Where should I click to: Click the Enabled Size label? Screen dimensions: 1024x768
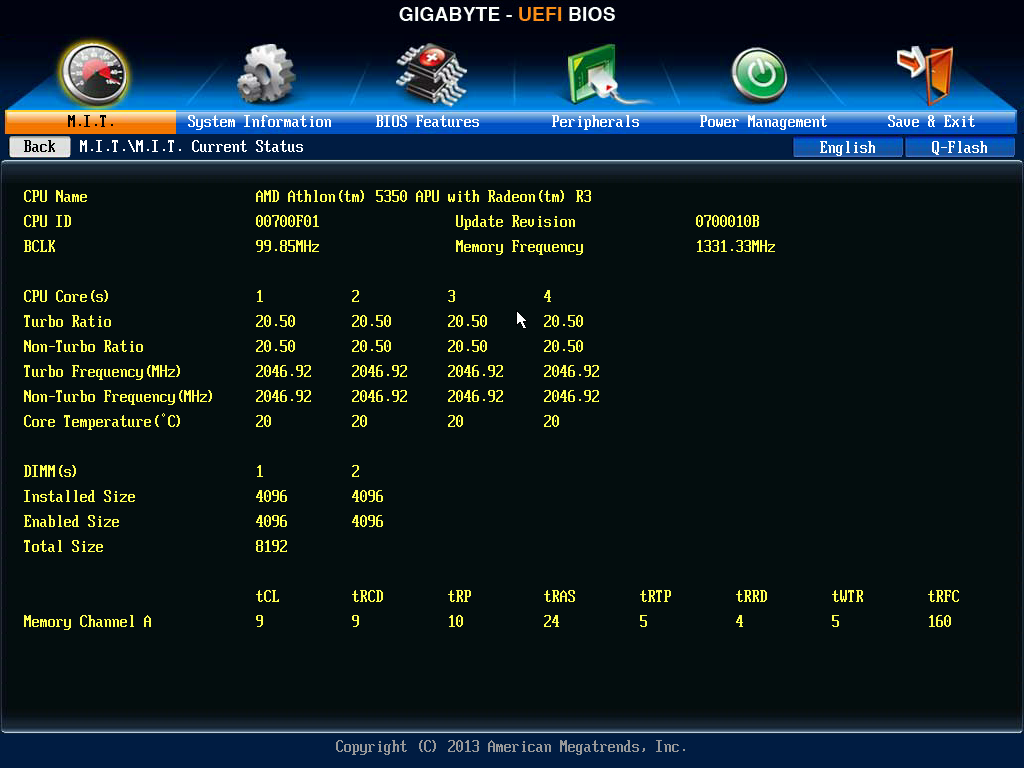(72, 521)
